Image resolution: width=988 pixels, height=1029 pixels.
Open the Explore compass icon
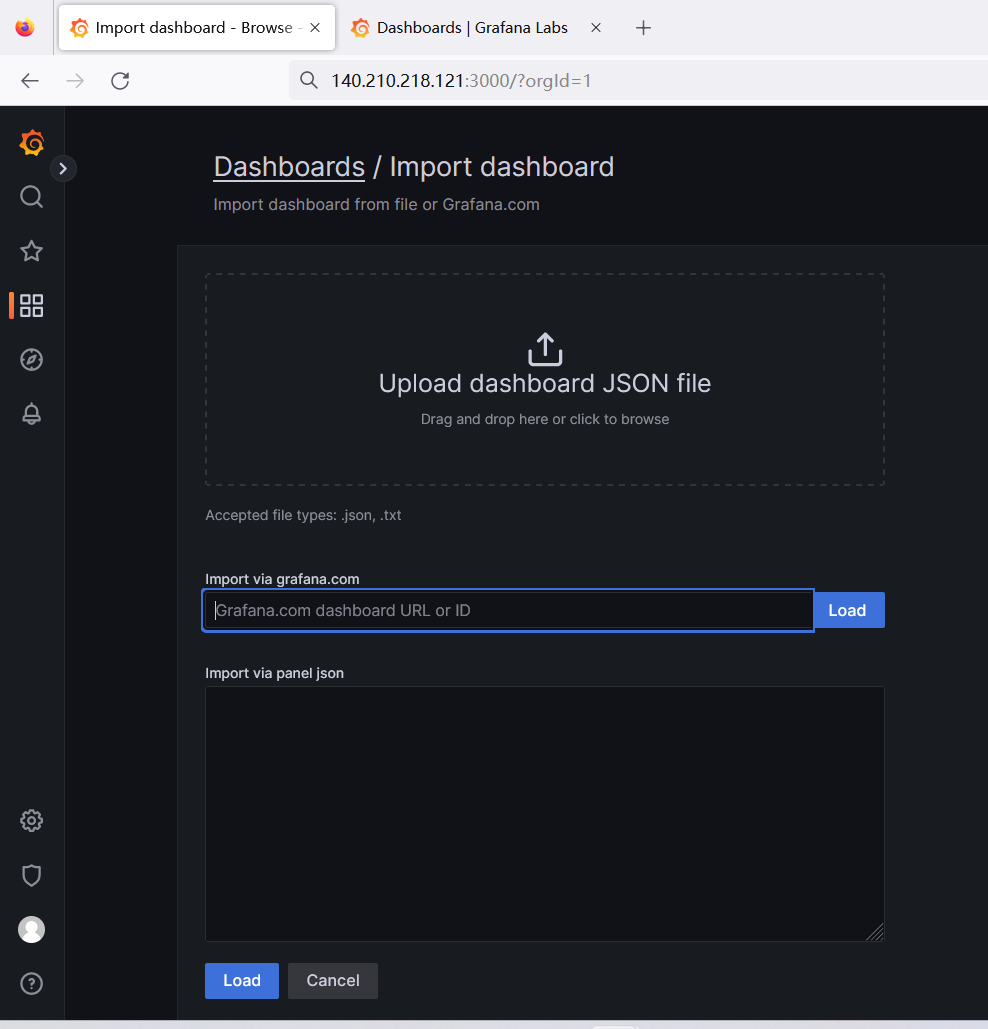(31, 360)
